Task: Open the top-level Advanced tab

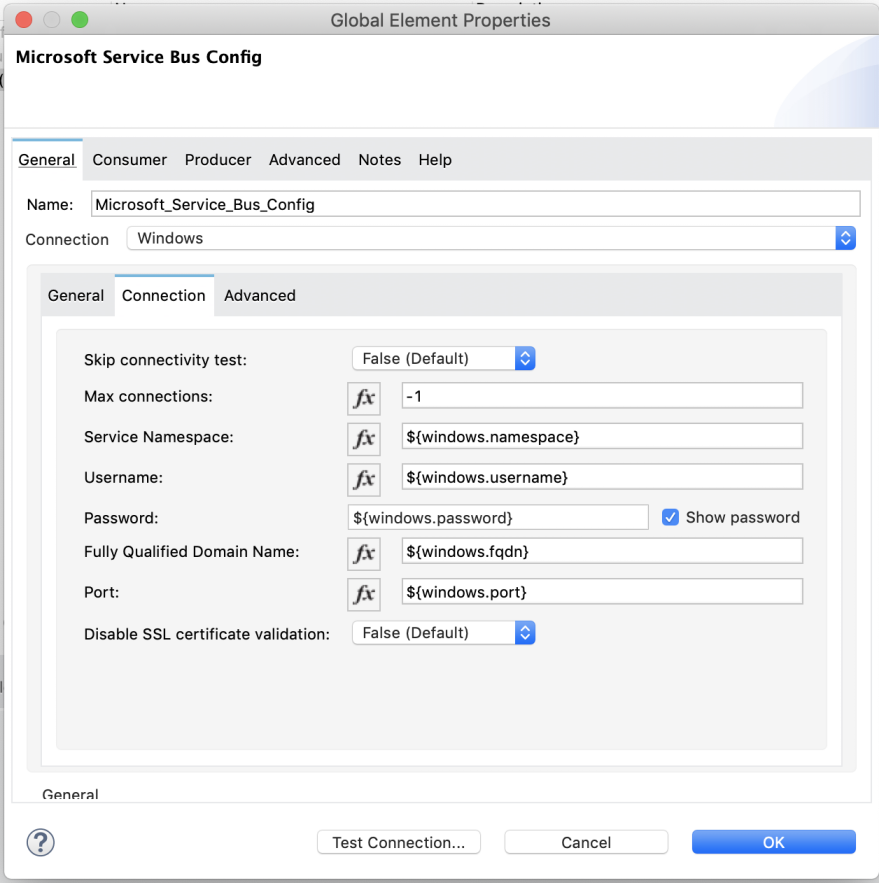Action: (304, 159)
